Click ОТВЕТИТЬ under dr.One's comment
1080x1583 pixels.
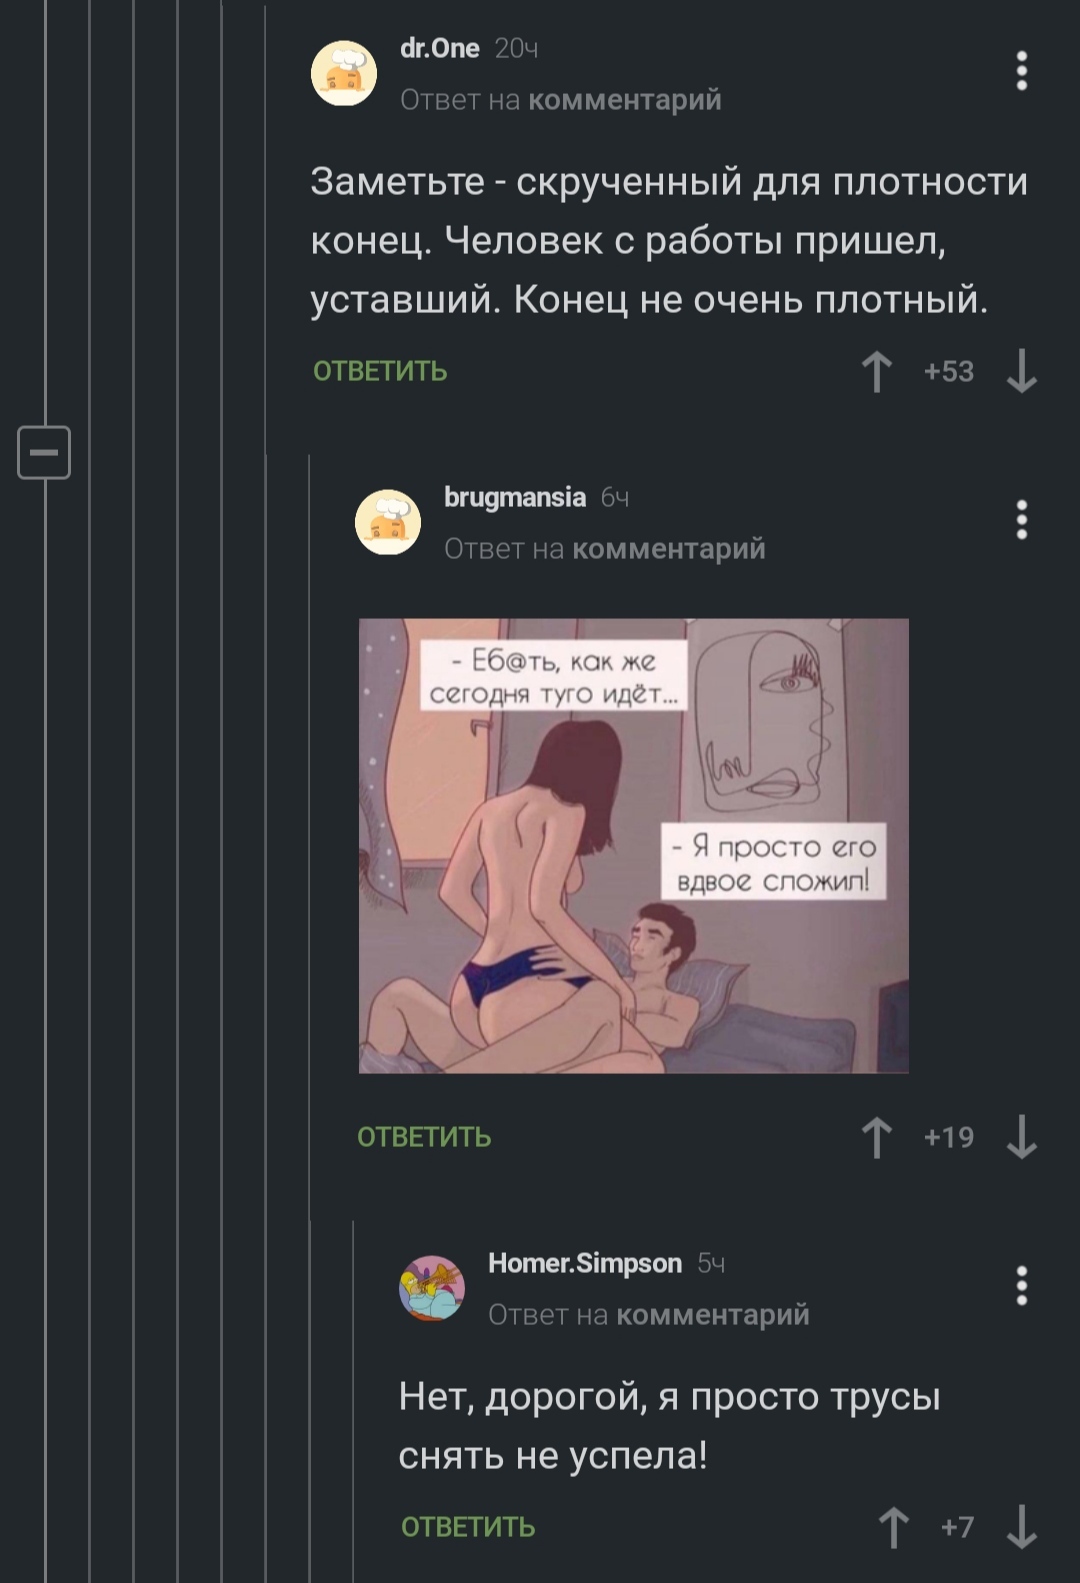pos(380,371)
